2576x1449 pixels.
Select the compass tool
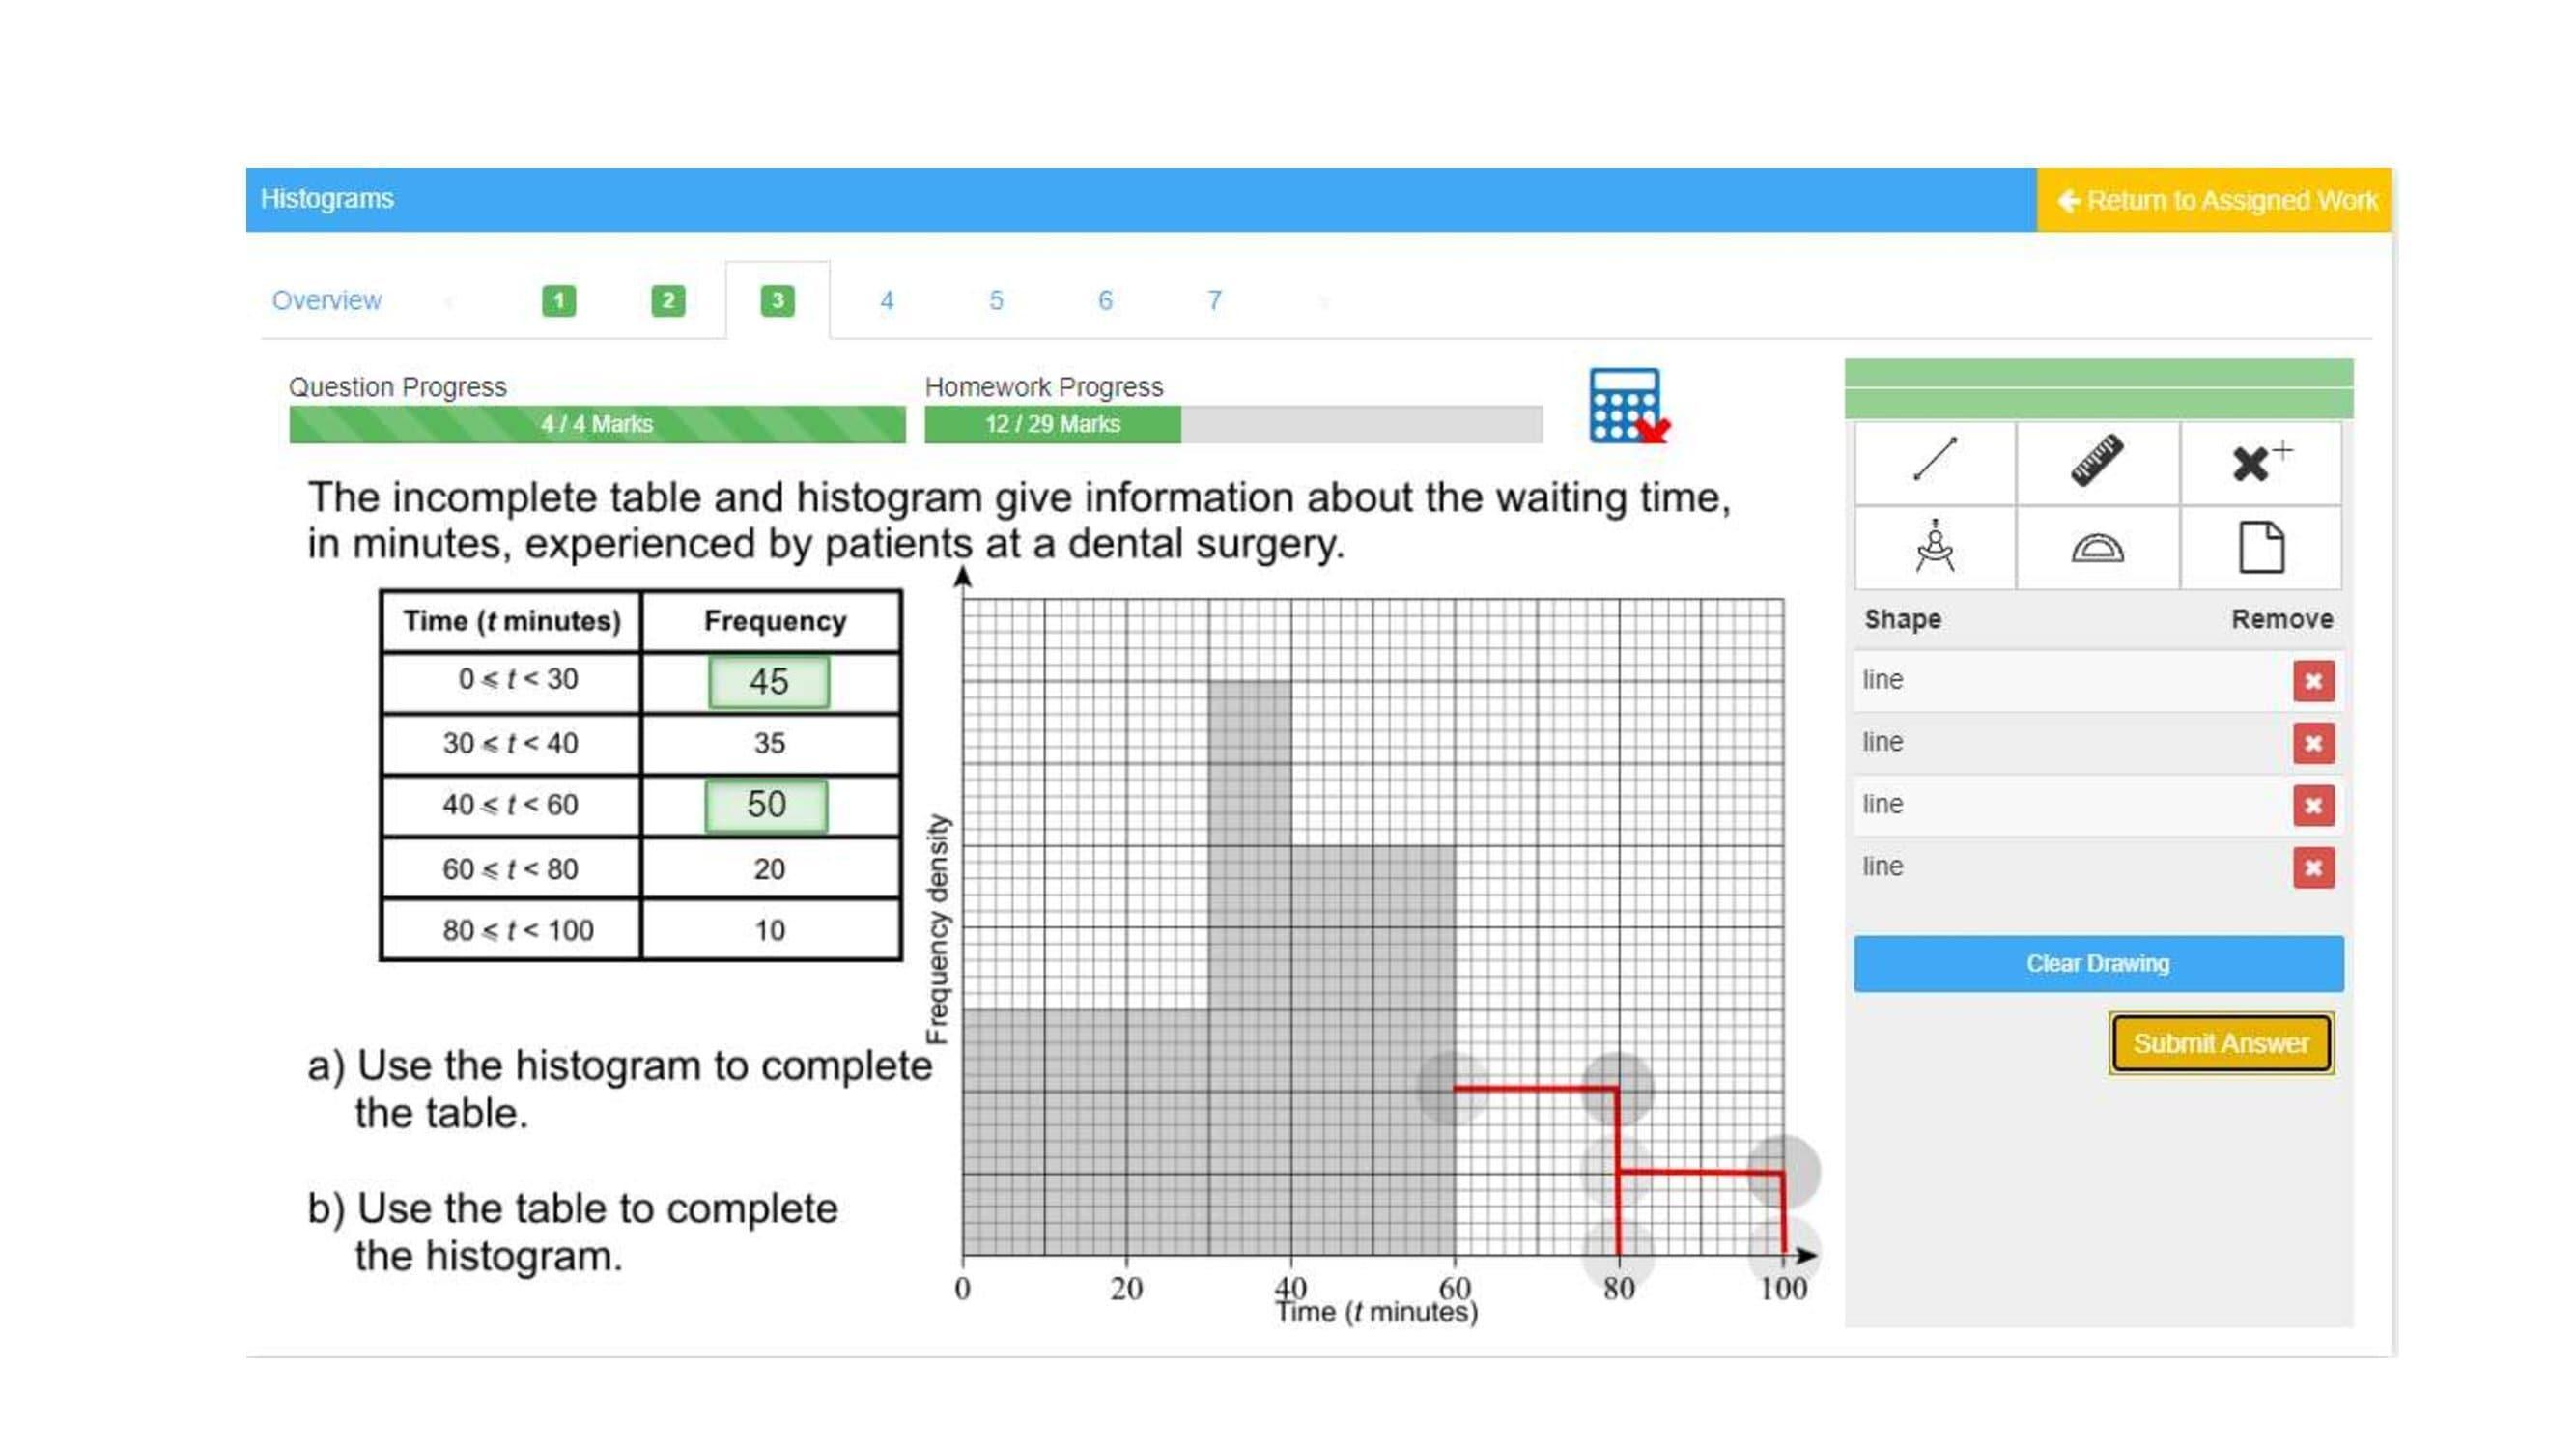pyautogui.click(x=1934, y=547)
